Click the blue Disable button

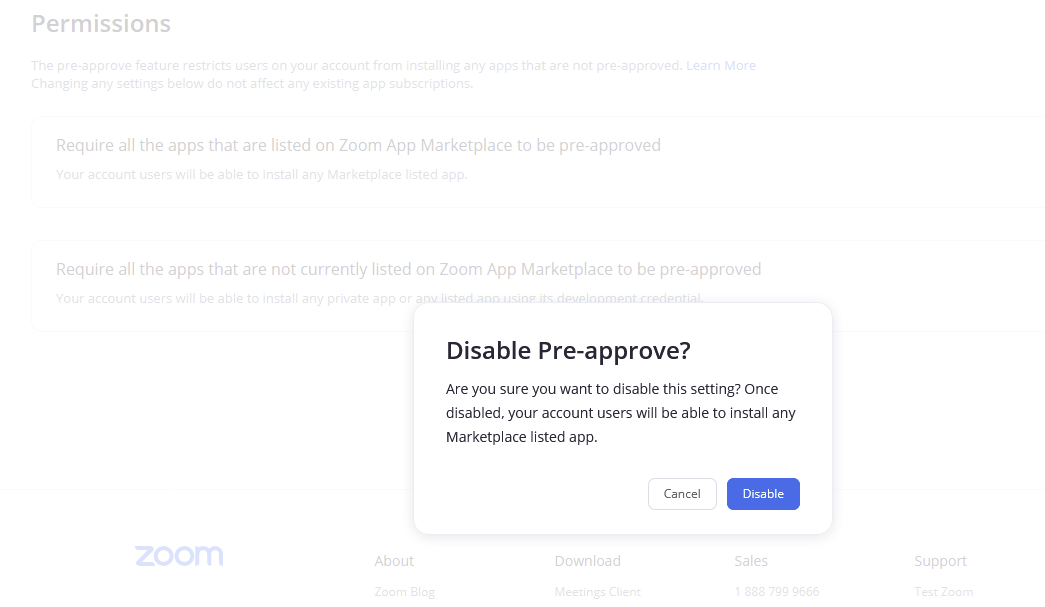(762, 494)
